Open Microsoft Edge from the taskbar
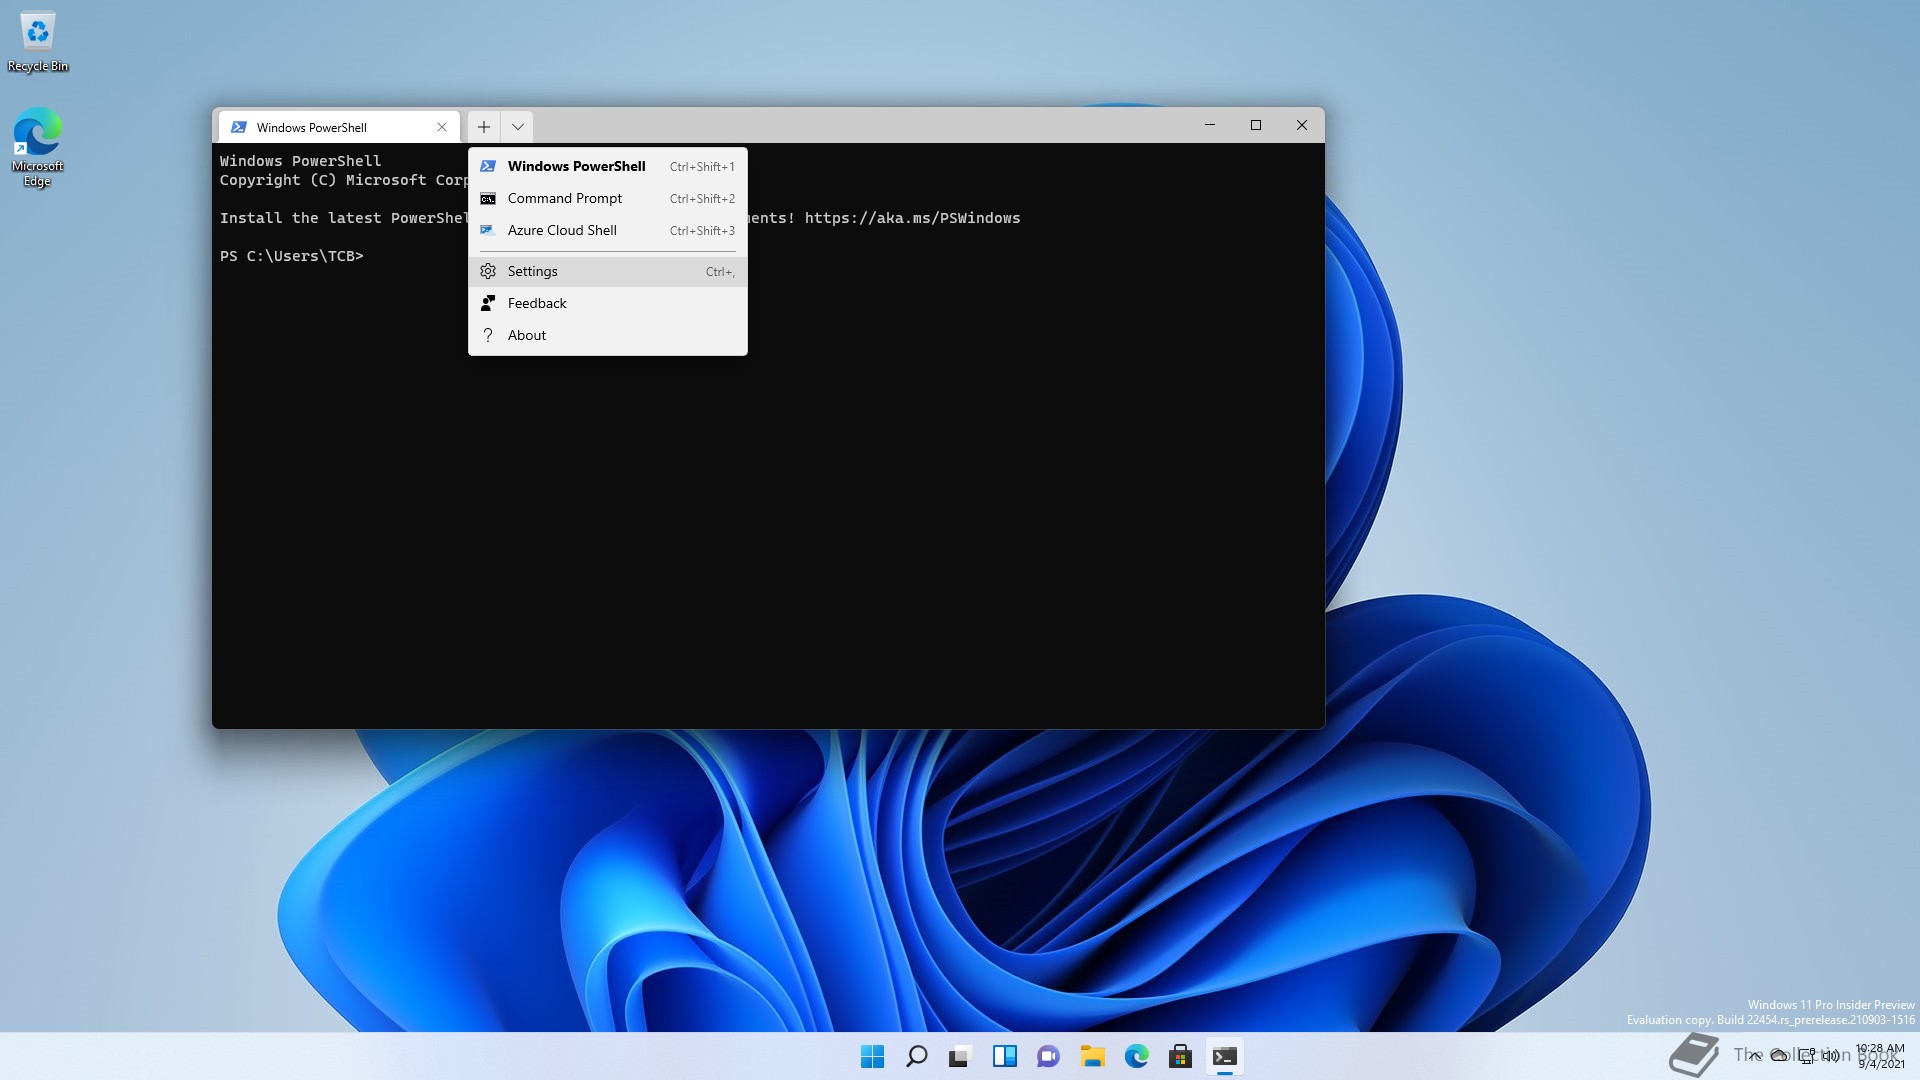 click(x=1136, y=1056)
